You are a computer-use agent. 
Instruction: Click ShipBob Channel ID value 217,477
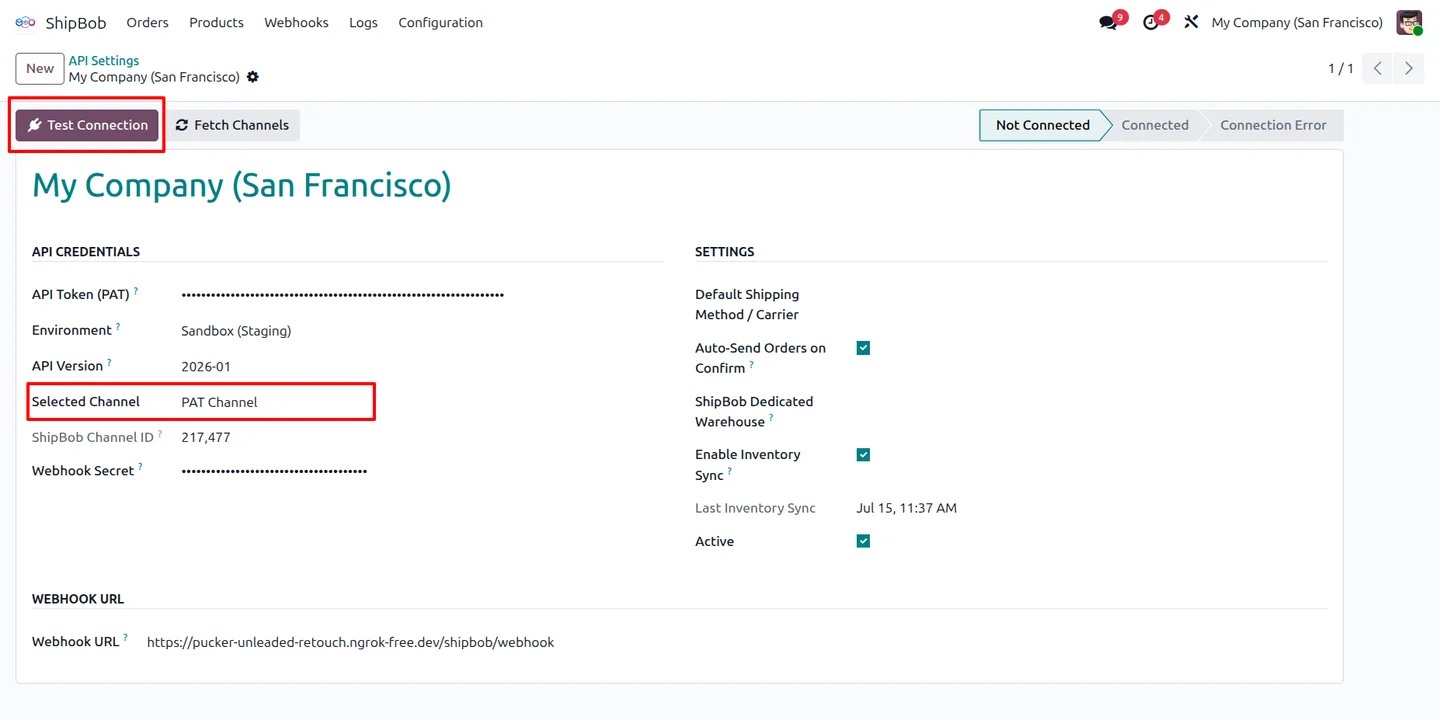(x=206, y=437)
